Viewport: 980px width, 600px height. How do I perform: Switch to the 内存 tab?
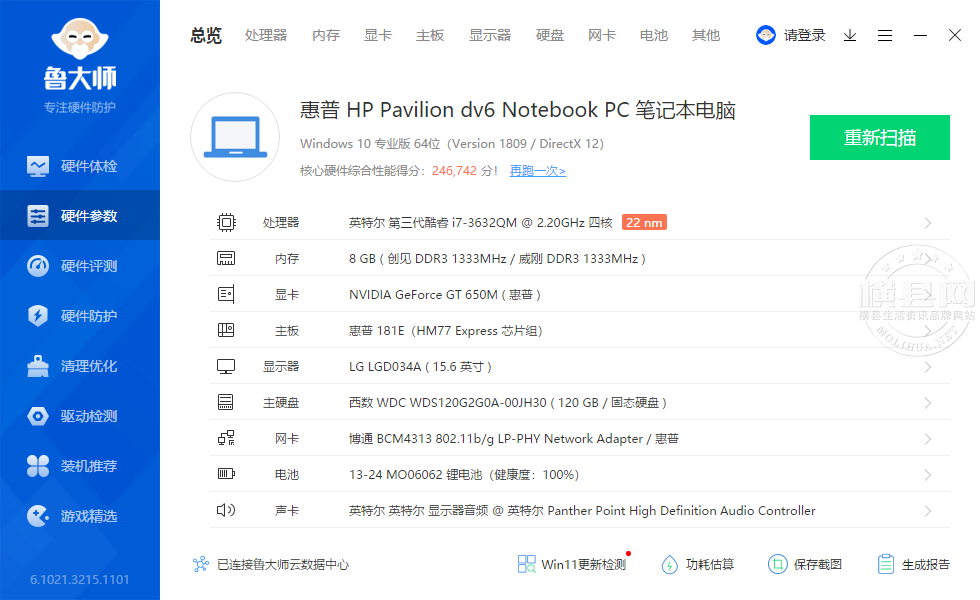coord(326,36)
